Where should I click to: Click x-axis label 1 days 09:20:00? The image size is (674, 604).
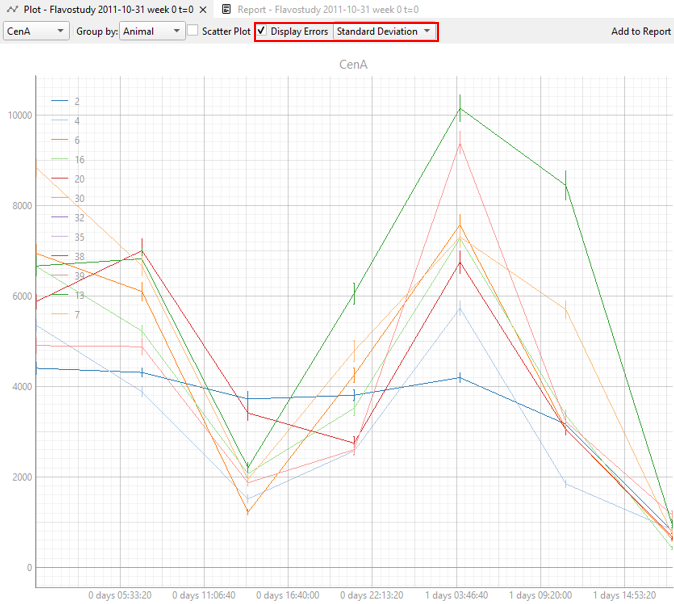coord(540,595)
